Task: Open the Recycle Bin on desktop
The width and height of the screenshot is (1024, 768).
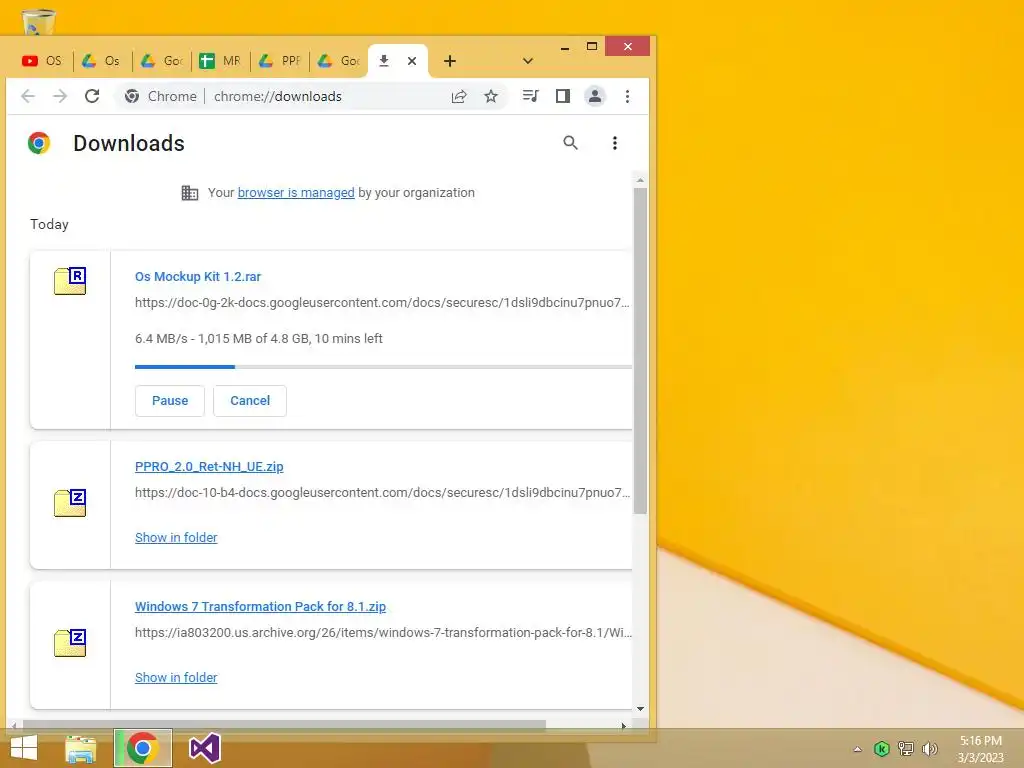Action: (39, 21)
